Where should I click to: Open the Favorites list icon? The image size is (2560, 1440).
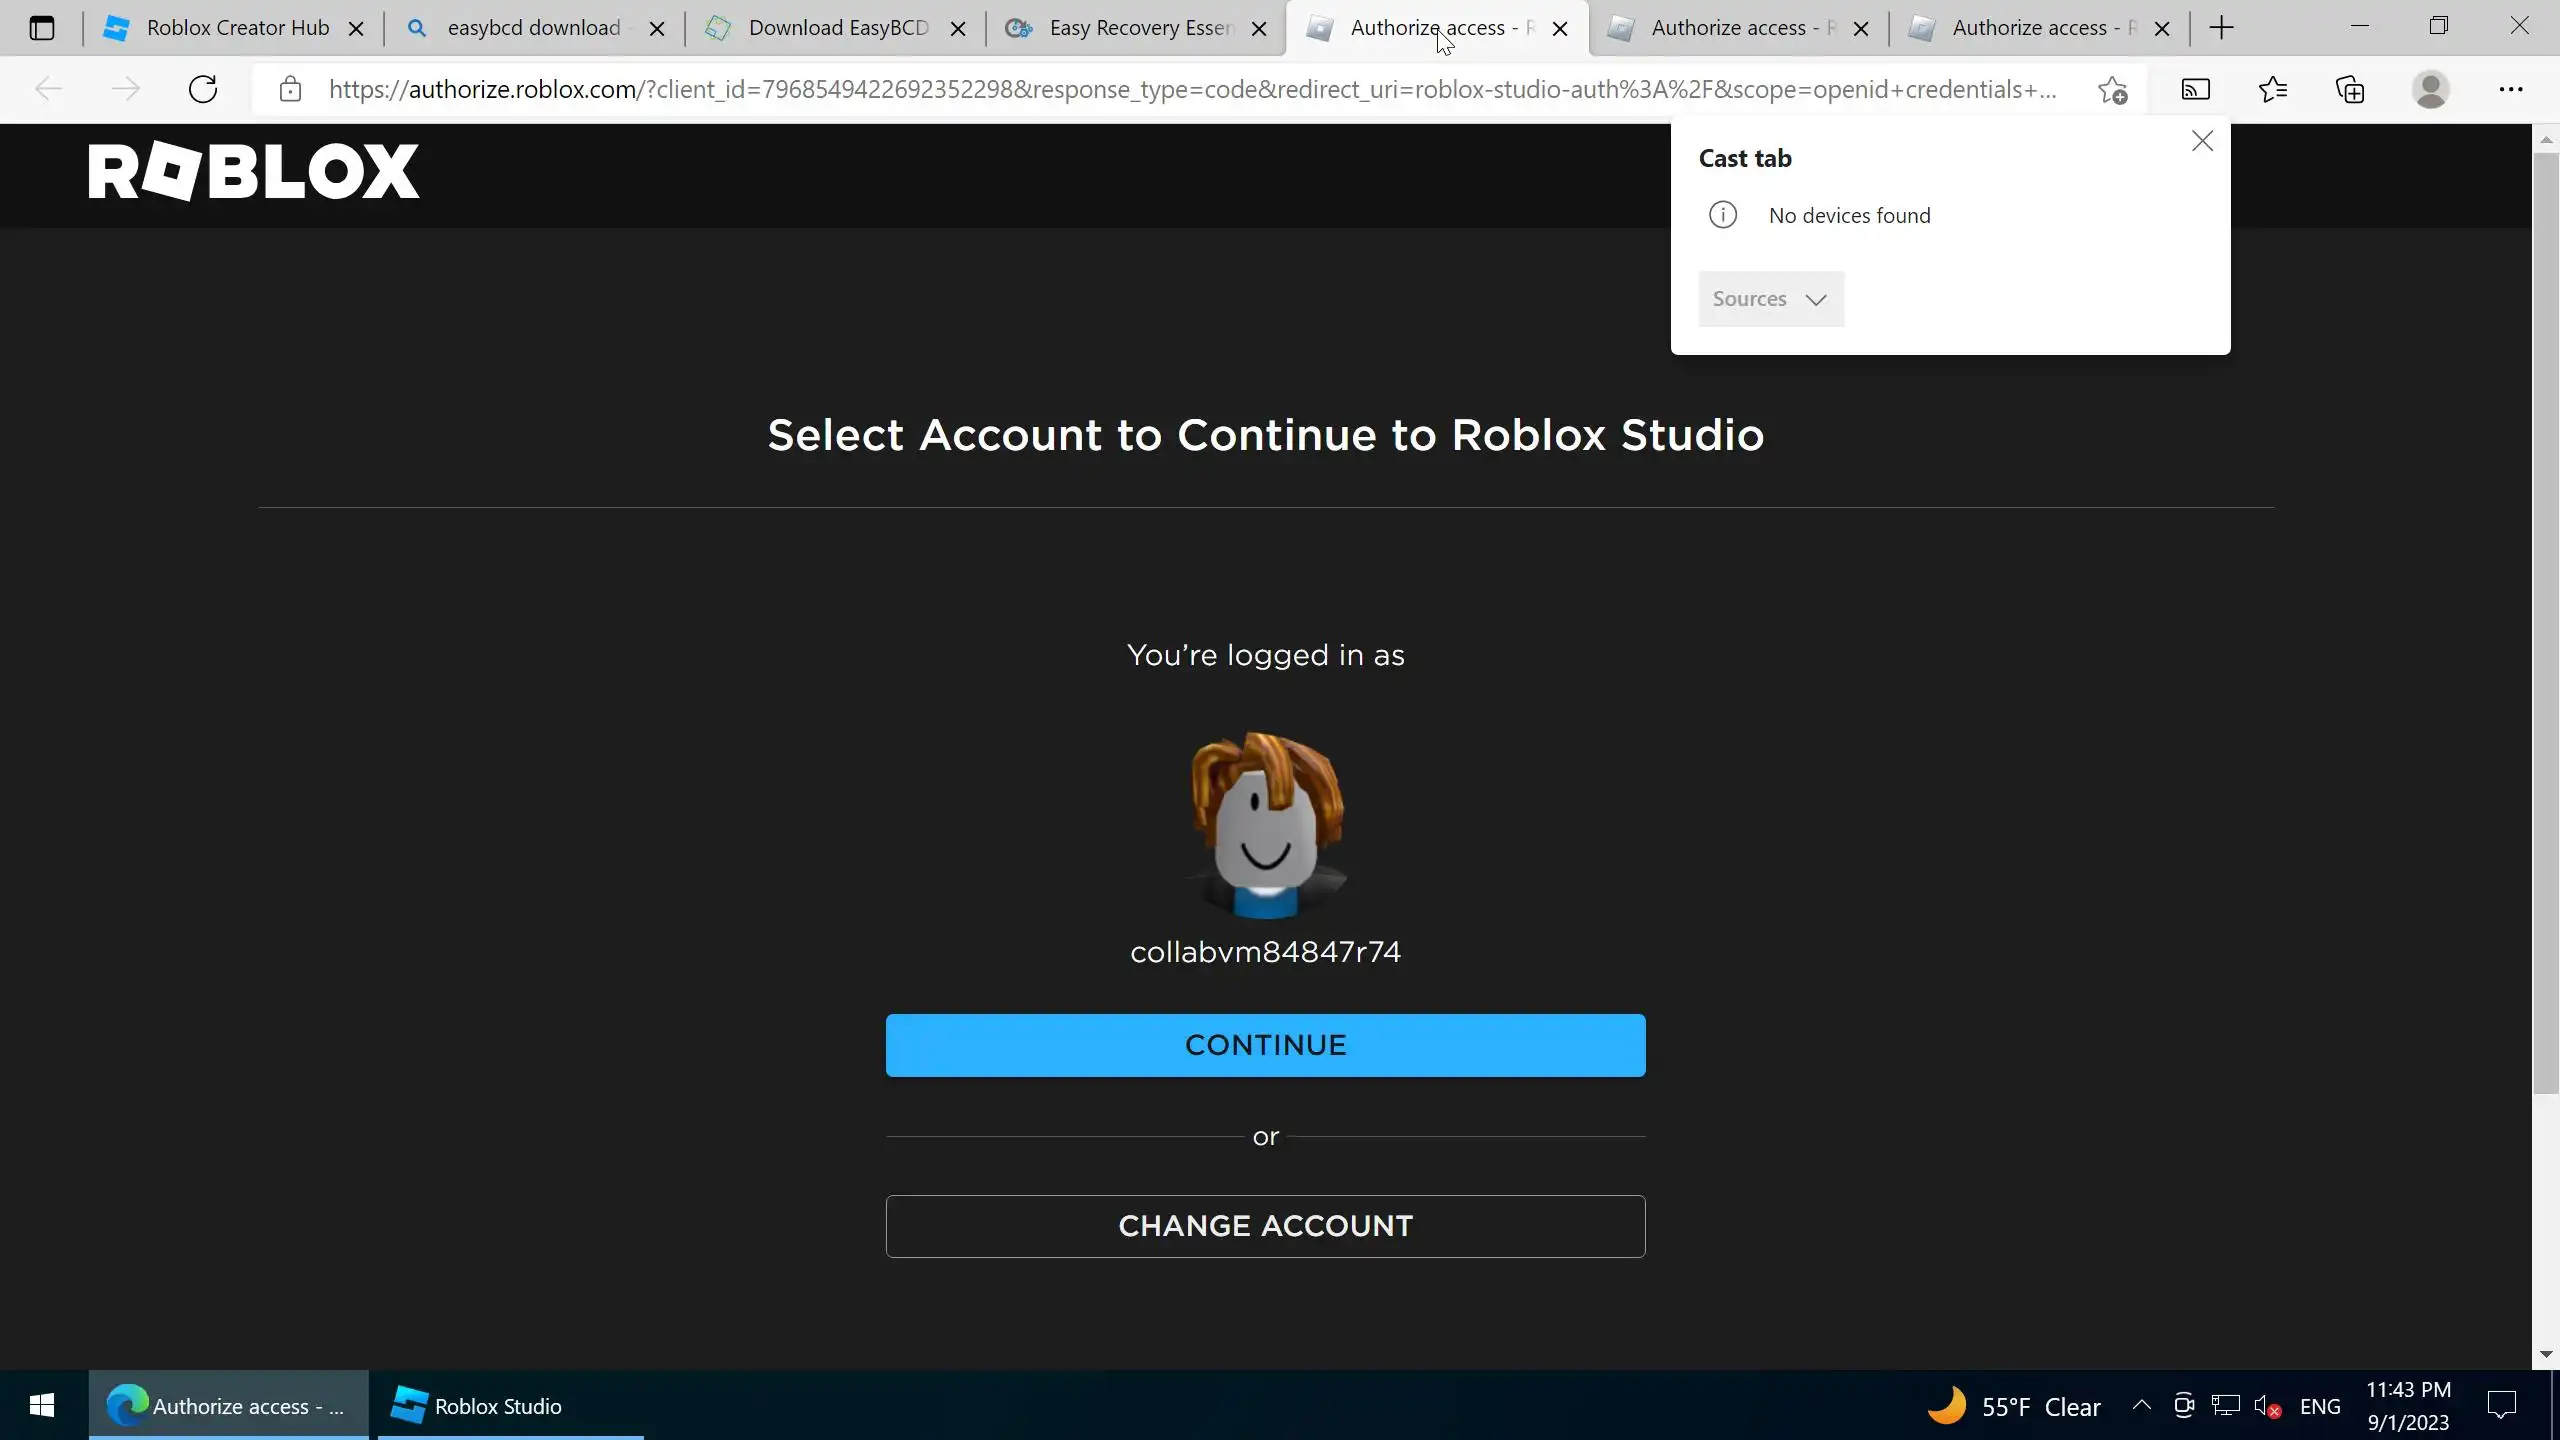click(2272, 90)
